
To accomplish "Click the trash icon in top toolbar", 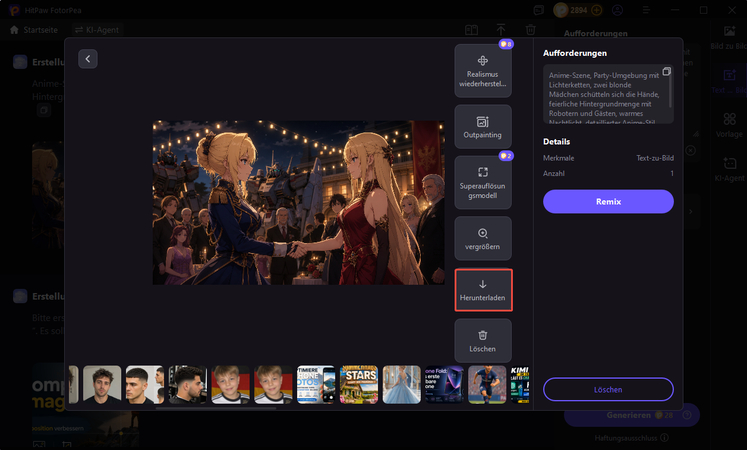I will click(x=530, y=30).
